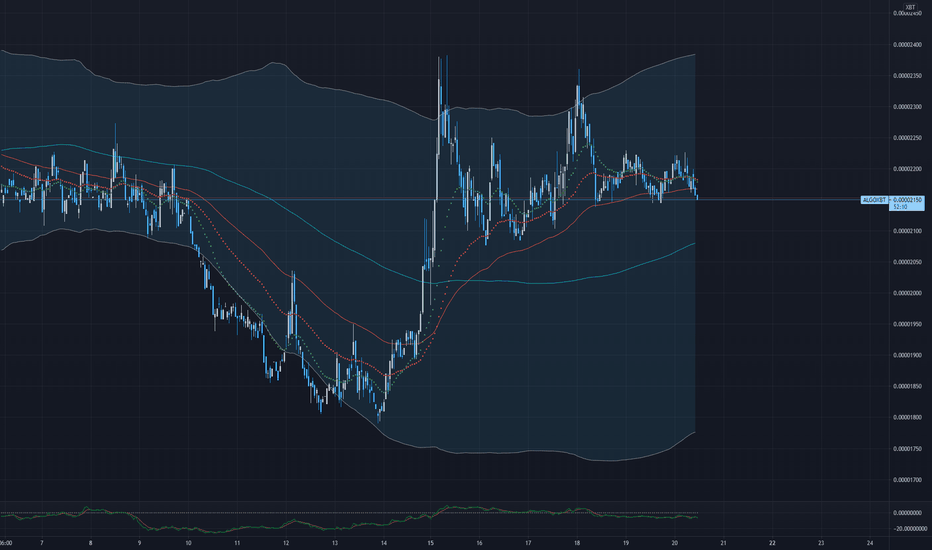Click price level 0.00002300 on the axis

click(908, 107)
